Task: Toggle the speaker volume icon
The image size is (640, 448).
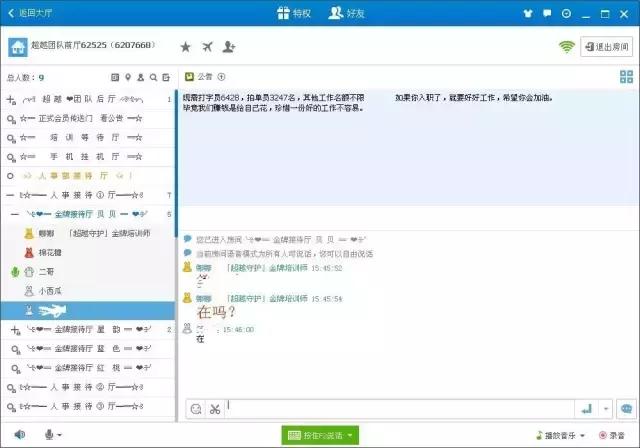Action: click(x=20, y=435)
